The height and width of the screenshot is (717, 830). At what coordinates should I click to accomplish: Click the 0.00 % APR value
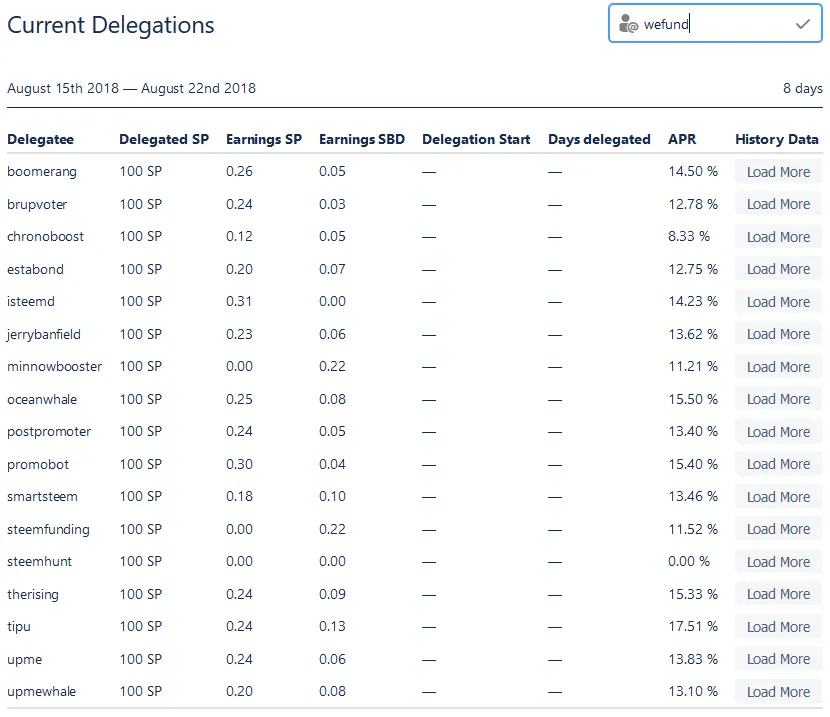(x=689, y=561)
